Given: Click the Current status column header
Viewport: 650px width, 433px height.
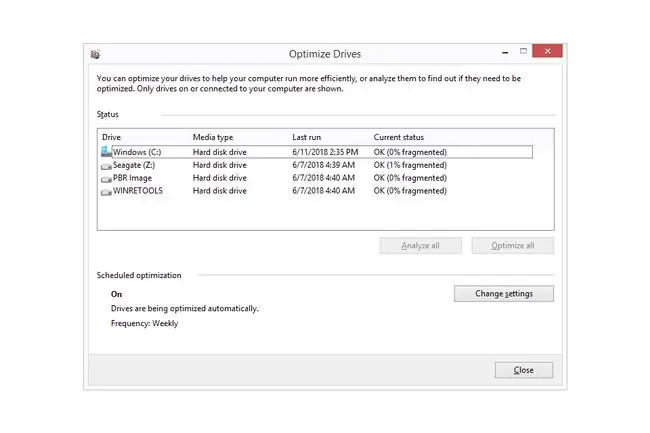Looking at the screenshot, I should 398,137.
